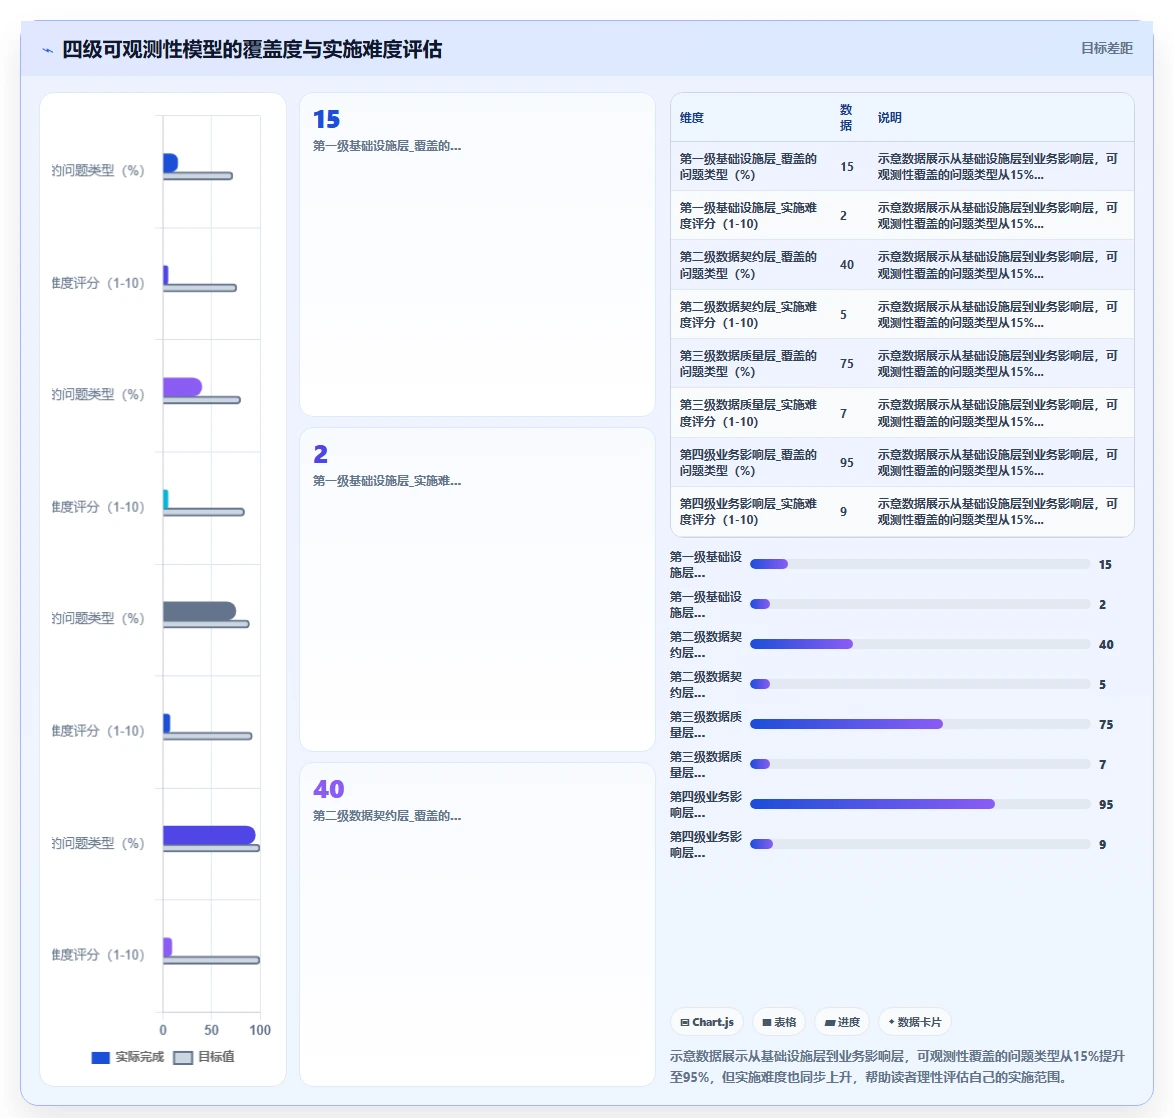Click the progress bar with value 75
Image resolution: width=1174 pixels, height=1118 pixels.
point(920,724)
